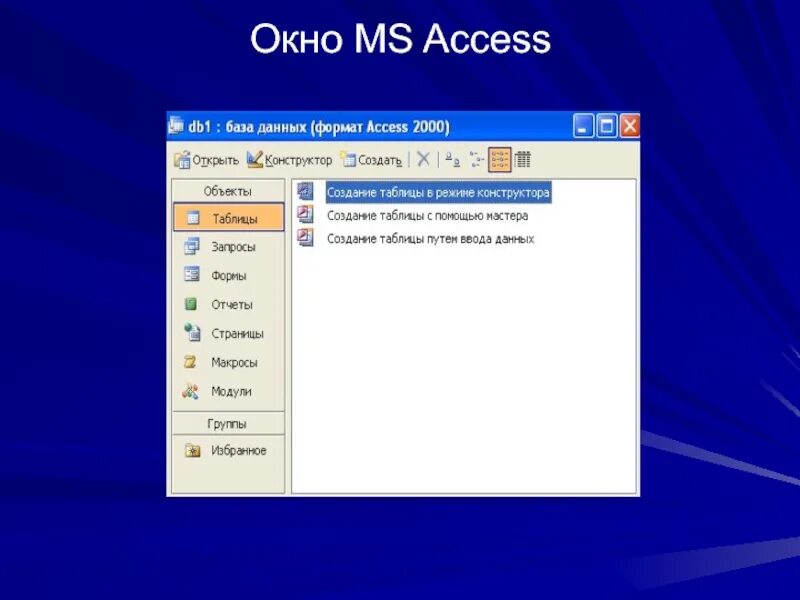The height and width of the screenshot is (600, 800).
Task: Select 'Создание таблицы в режиме конструктора'
Action: 438,192
